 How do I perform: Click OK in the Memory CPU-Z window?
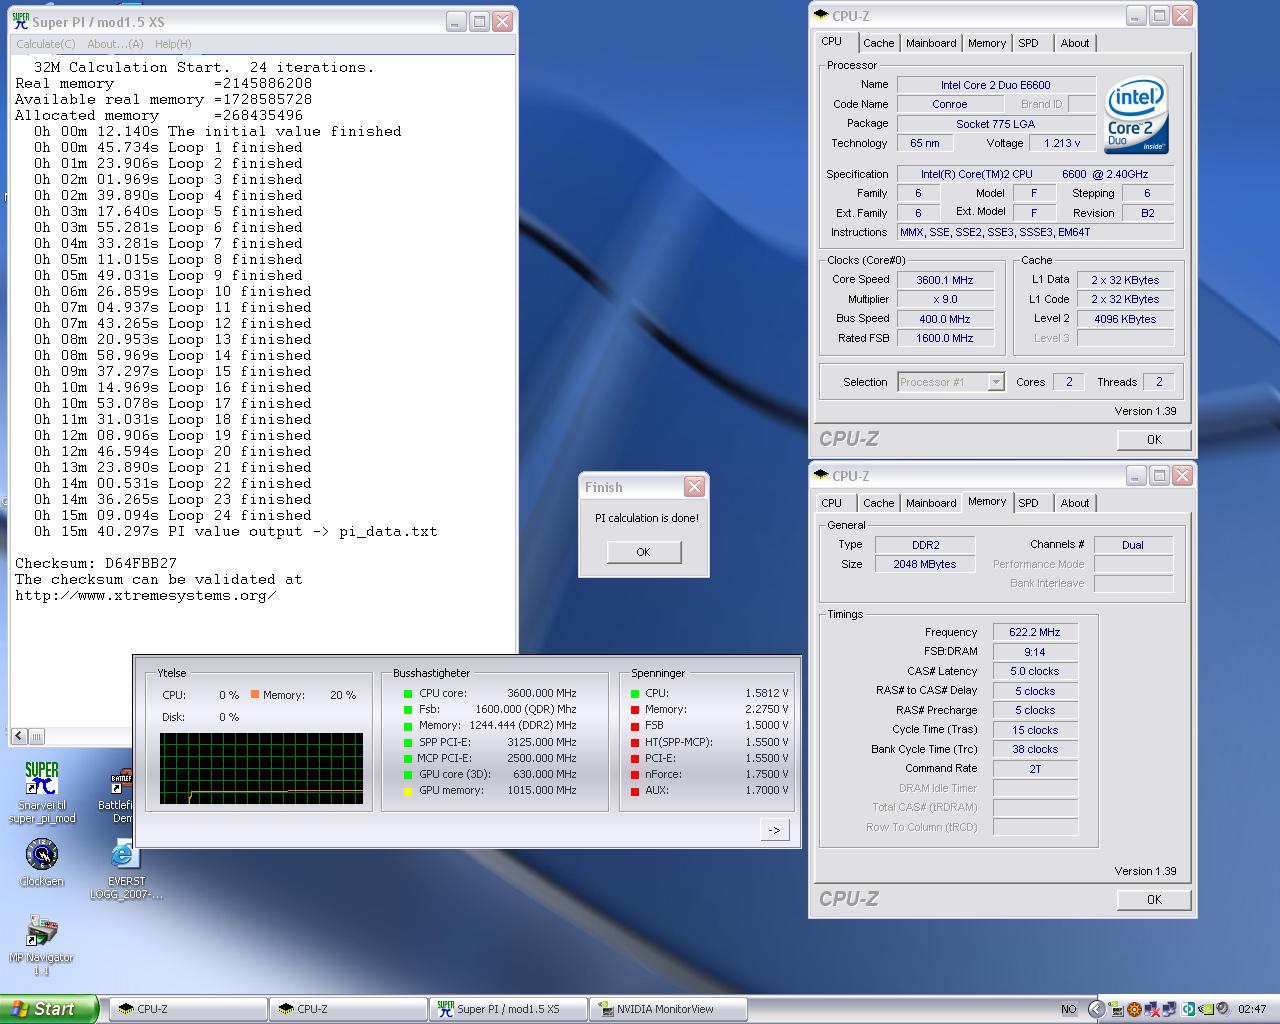[1154, 900]
